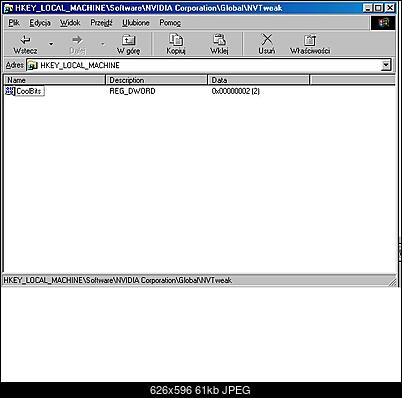Click the REG_DWORD description cell
Viewport: 402px width, 398px height.
(132, 91)
